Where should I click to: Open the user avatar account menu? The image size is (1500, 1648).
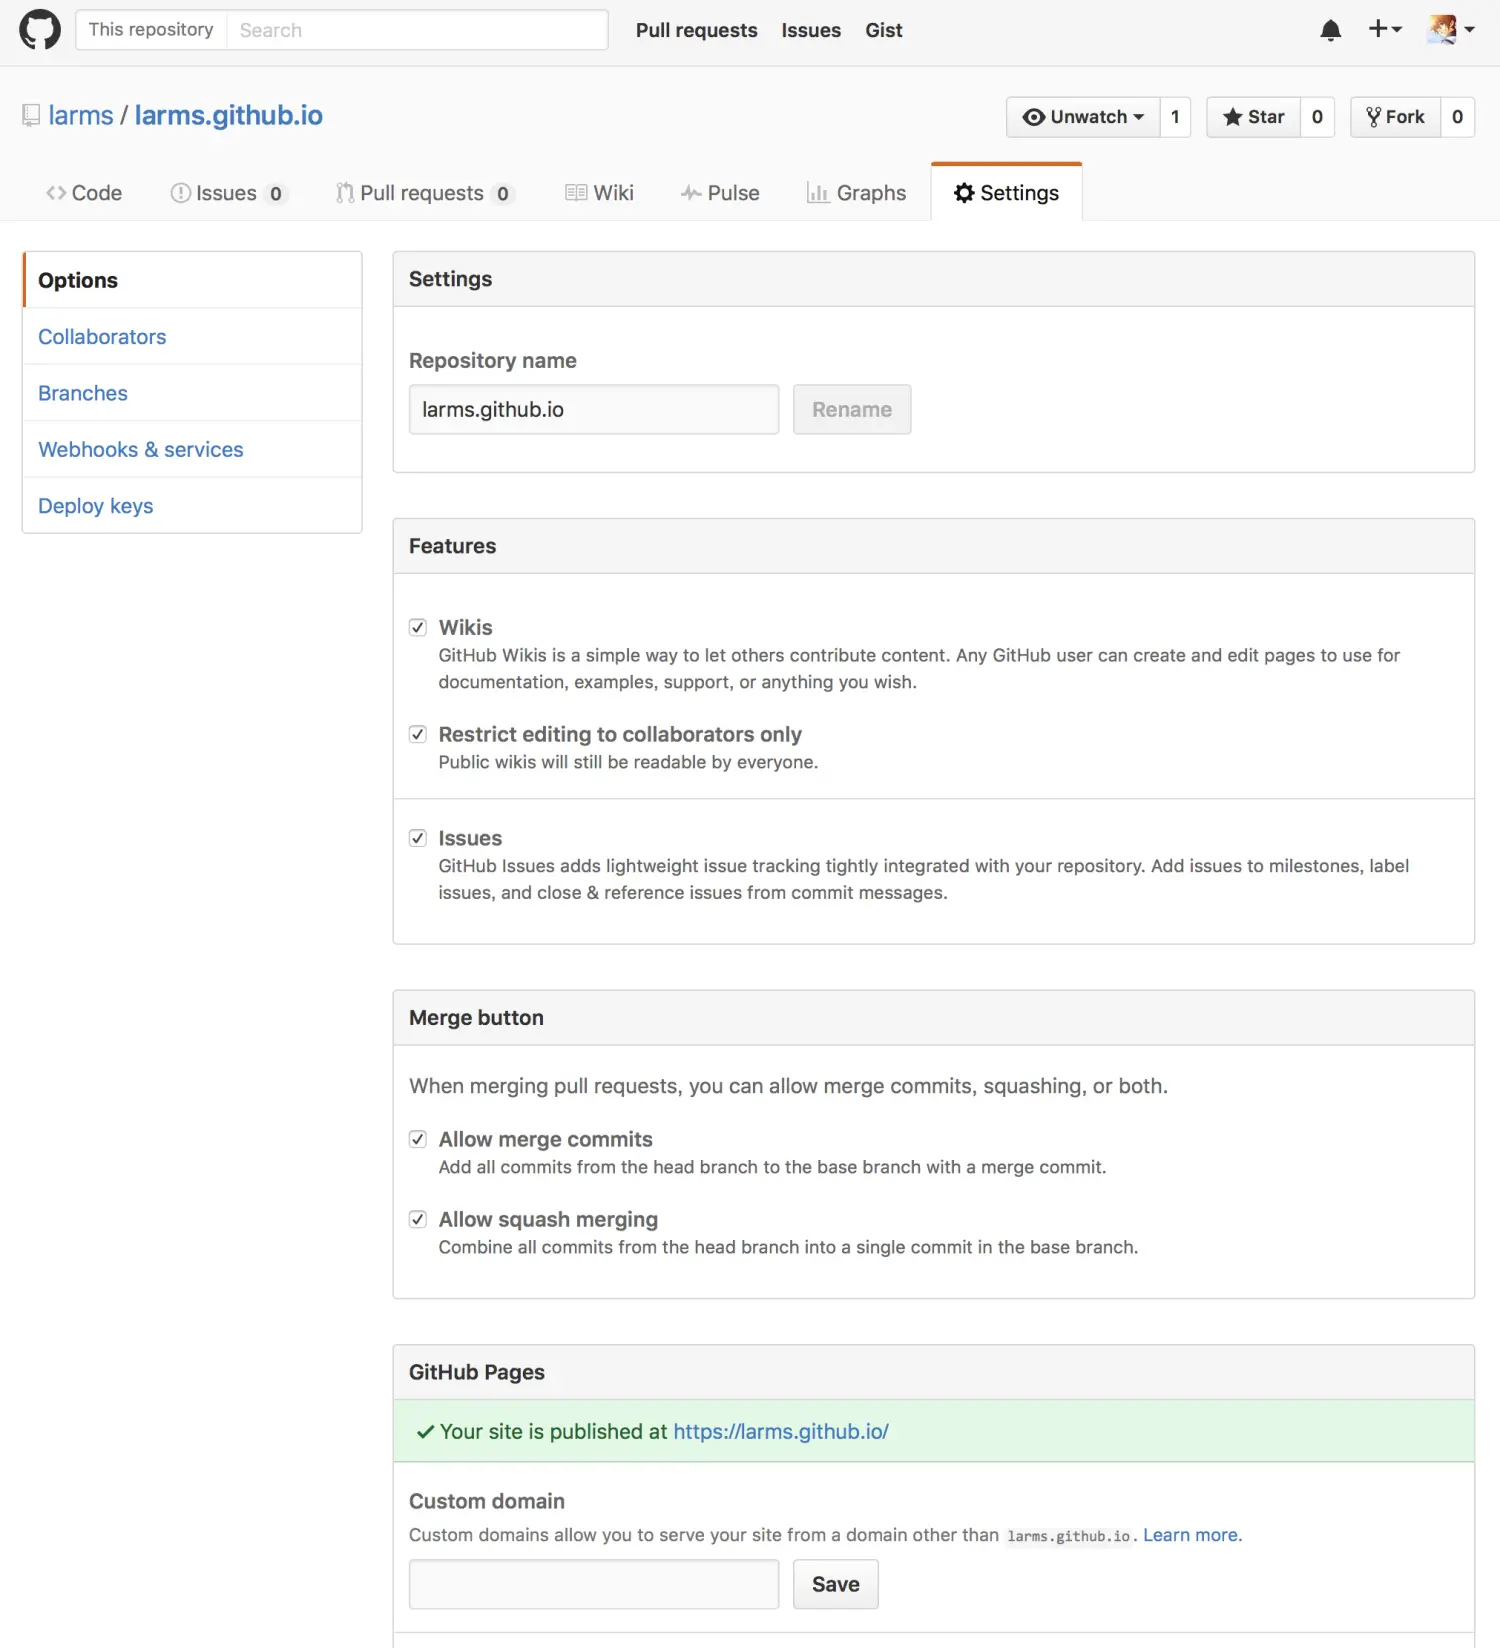point(1451,29)
